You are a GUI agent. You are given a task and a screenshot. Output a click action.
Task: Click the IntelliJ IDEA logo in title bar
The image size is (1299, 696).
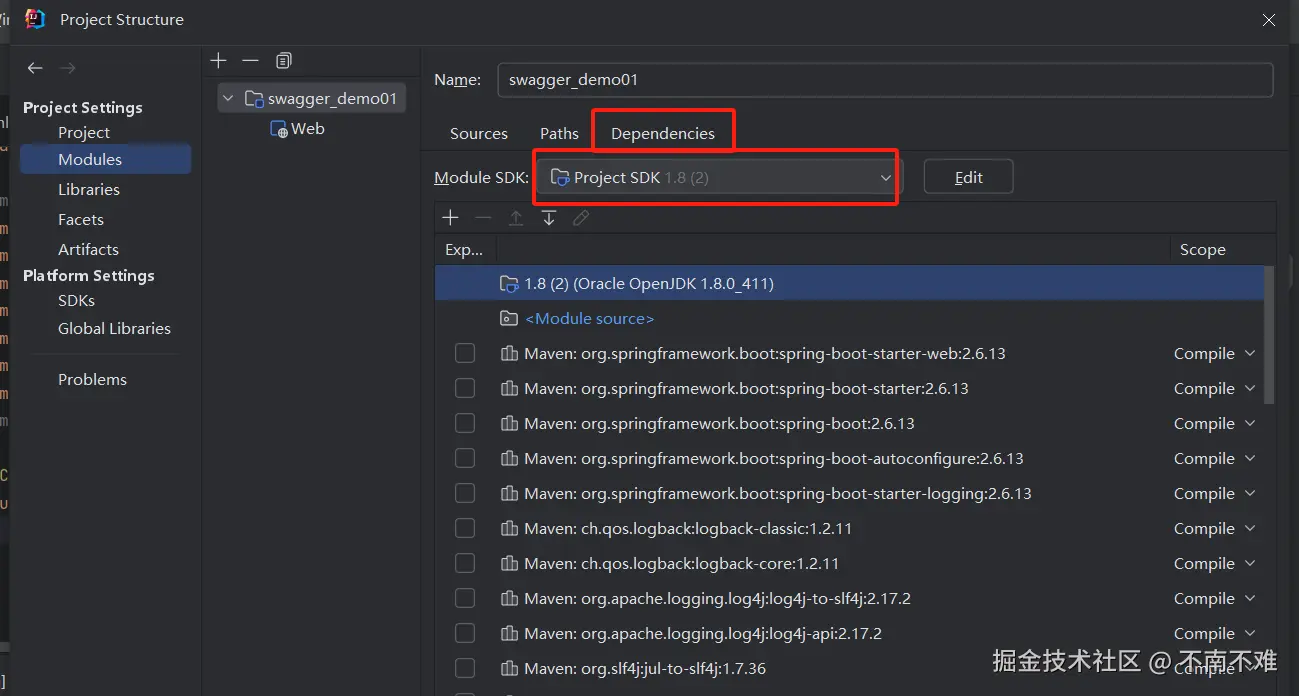(x=35, y=19)
